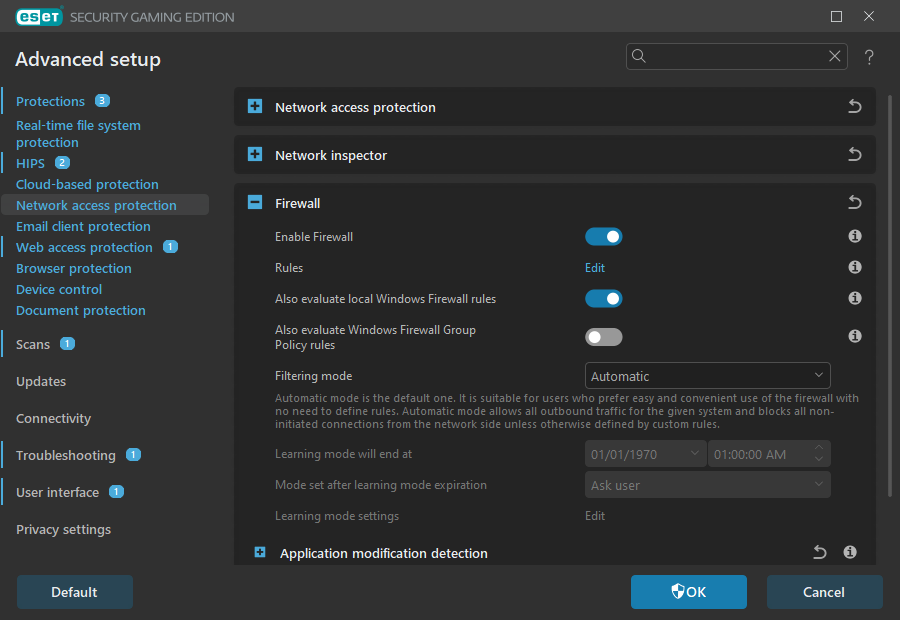Edit the firewall Rules

(x=595, y=268)
